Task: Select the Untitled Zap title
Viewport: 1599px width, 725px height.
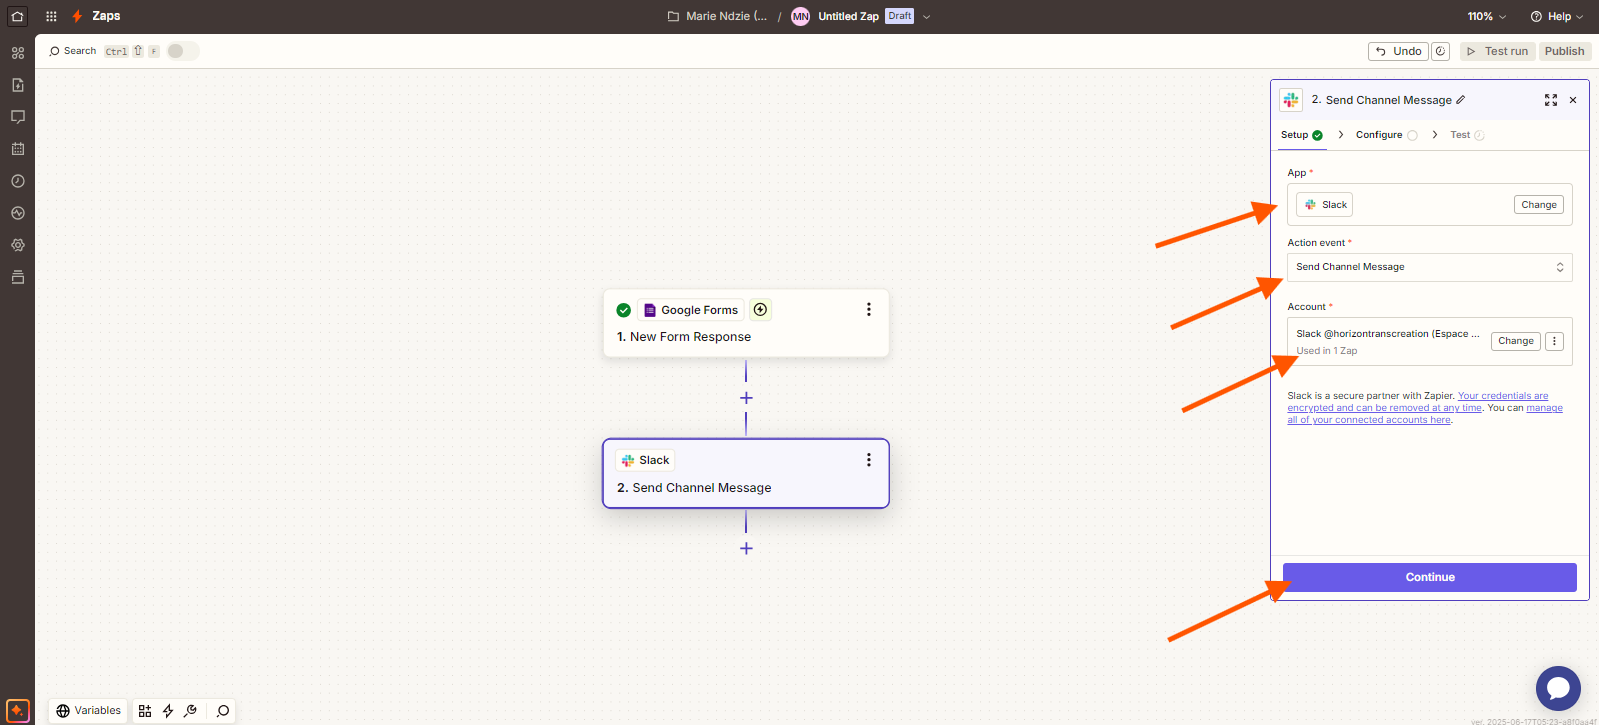Action: [x=848, y=16]
